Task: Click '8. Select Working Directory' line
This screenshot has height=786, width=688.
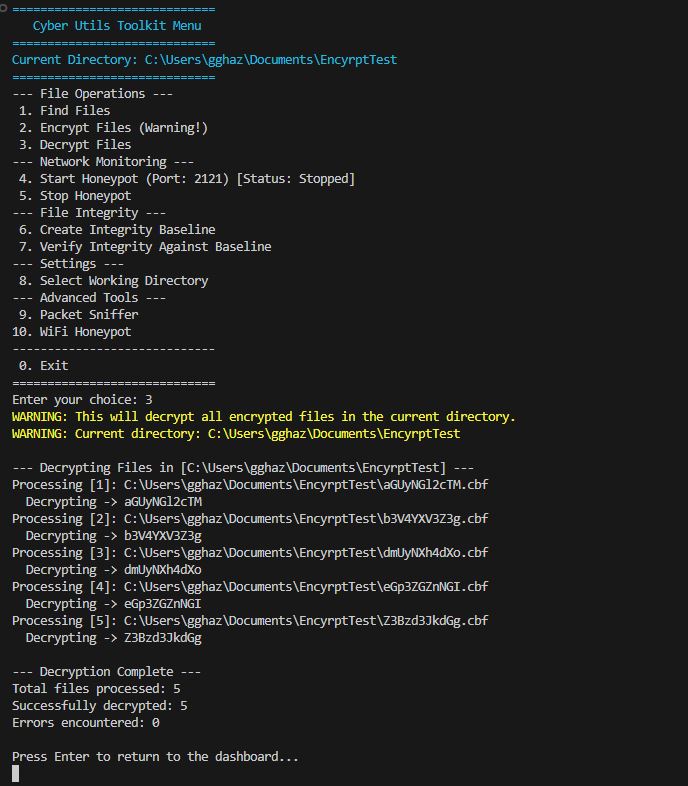Action: (113, 281)
